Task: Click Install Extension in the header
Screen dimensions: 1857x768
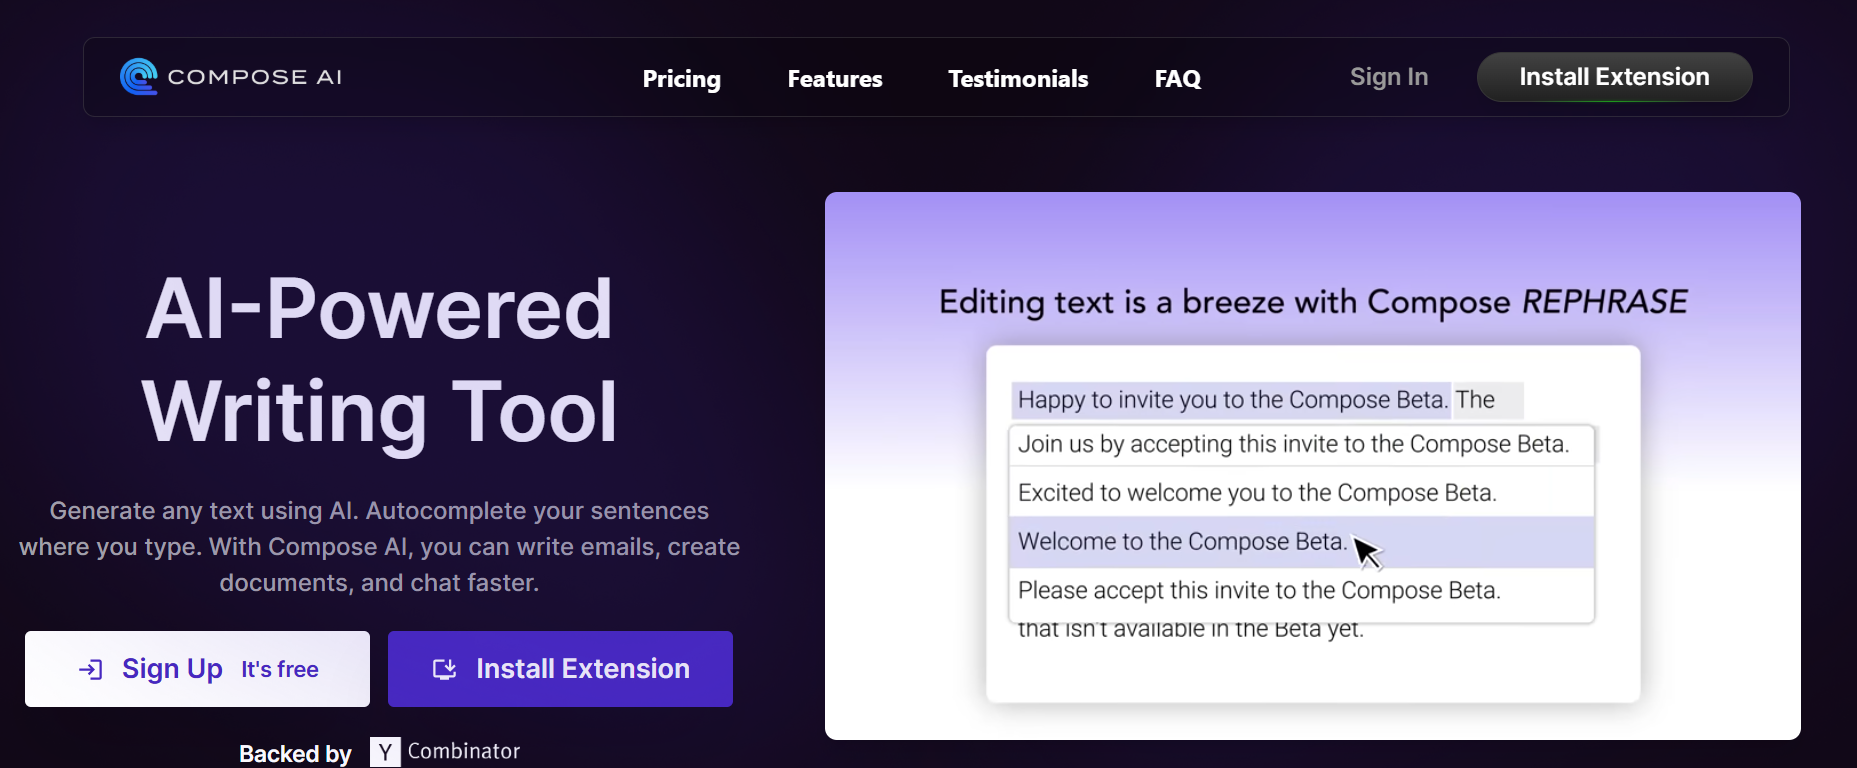Action: point(1614,77)
